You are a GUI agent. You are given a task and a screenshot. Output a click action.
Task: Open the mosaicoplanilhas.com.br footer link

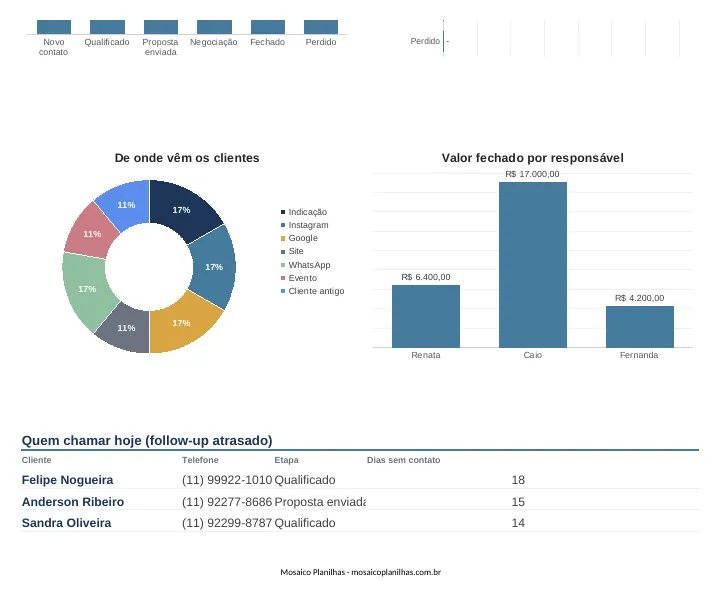pos(396,572)
